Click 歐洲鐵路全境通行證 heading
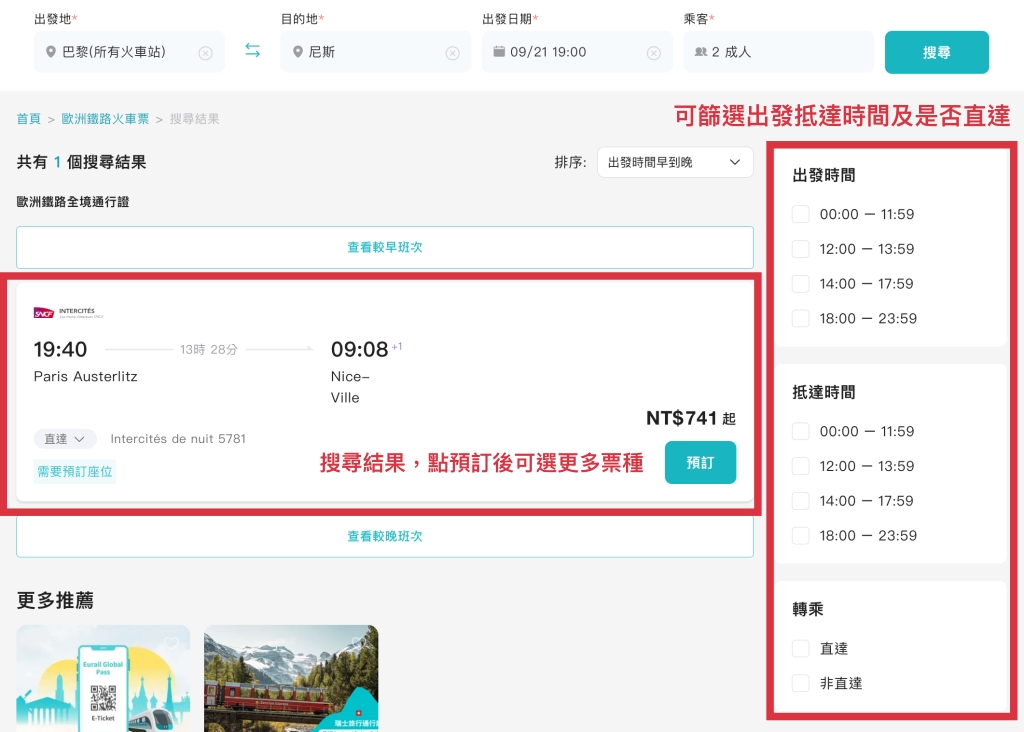 (x=72, y=202)
